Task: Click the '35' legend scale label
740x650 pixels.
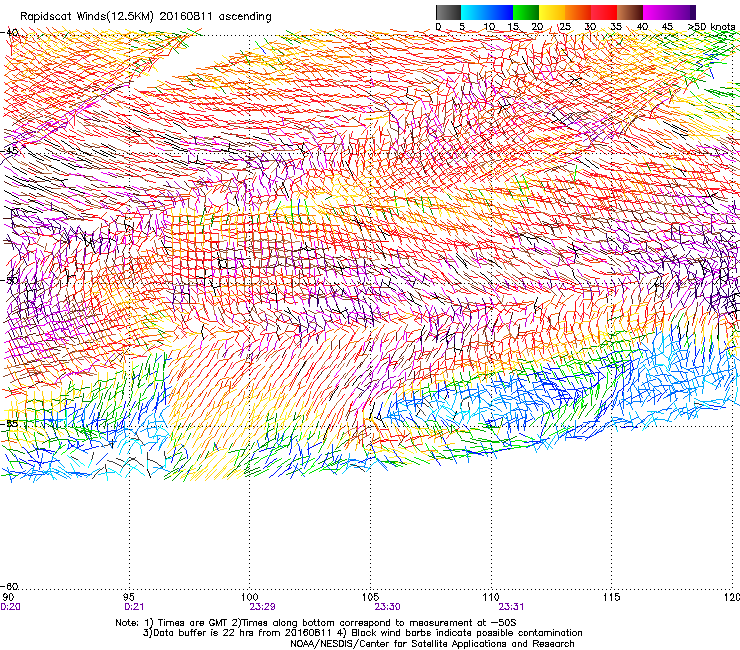Action: pyautogui.click(x=616, y=26)
